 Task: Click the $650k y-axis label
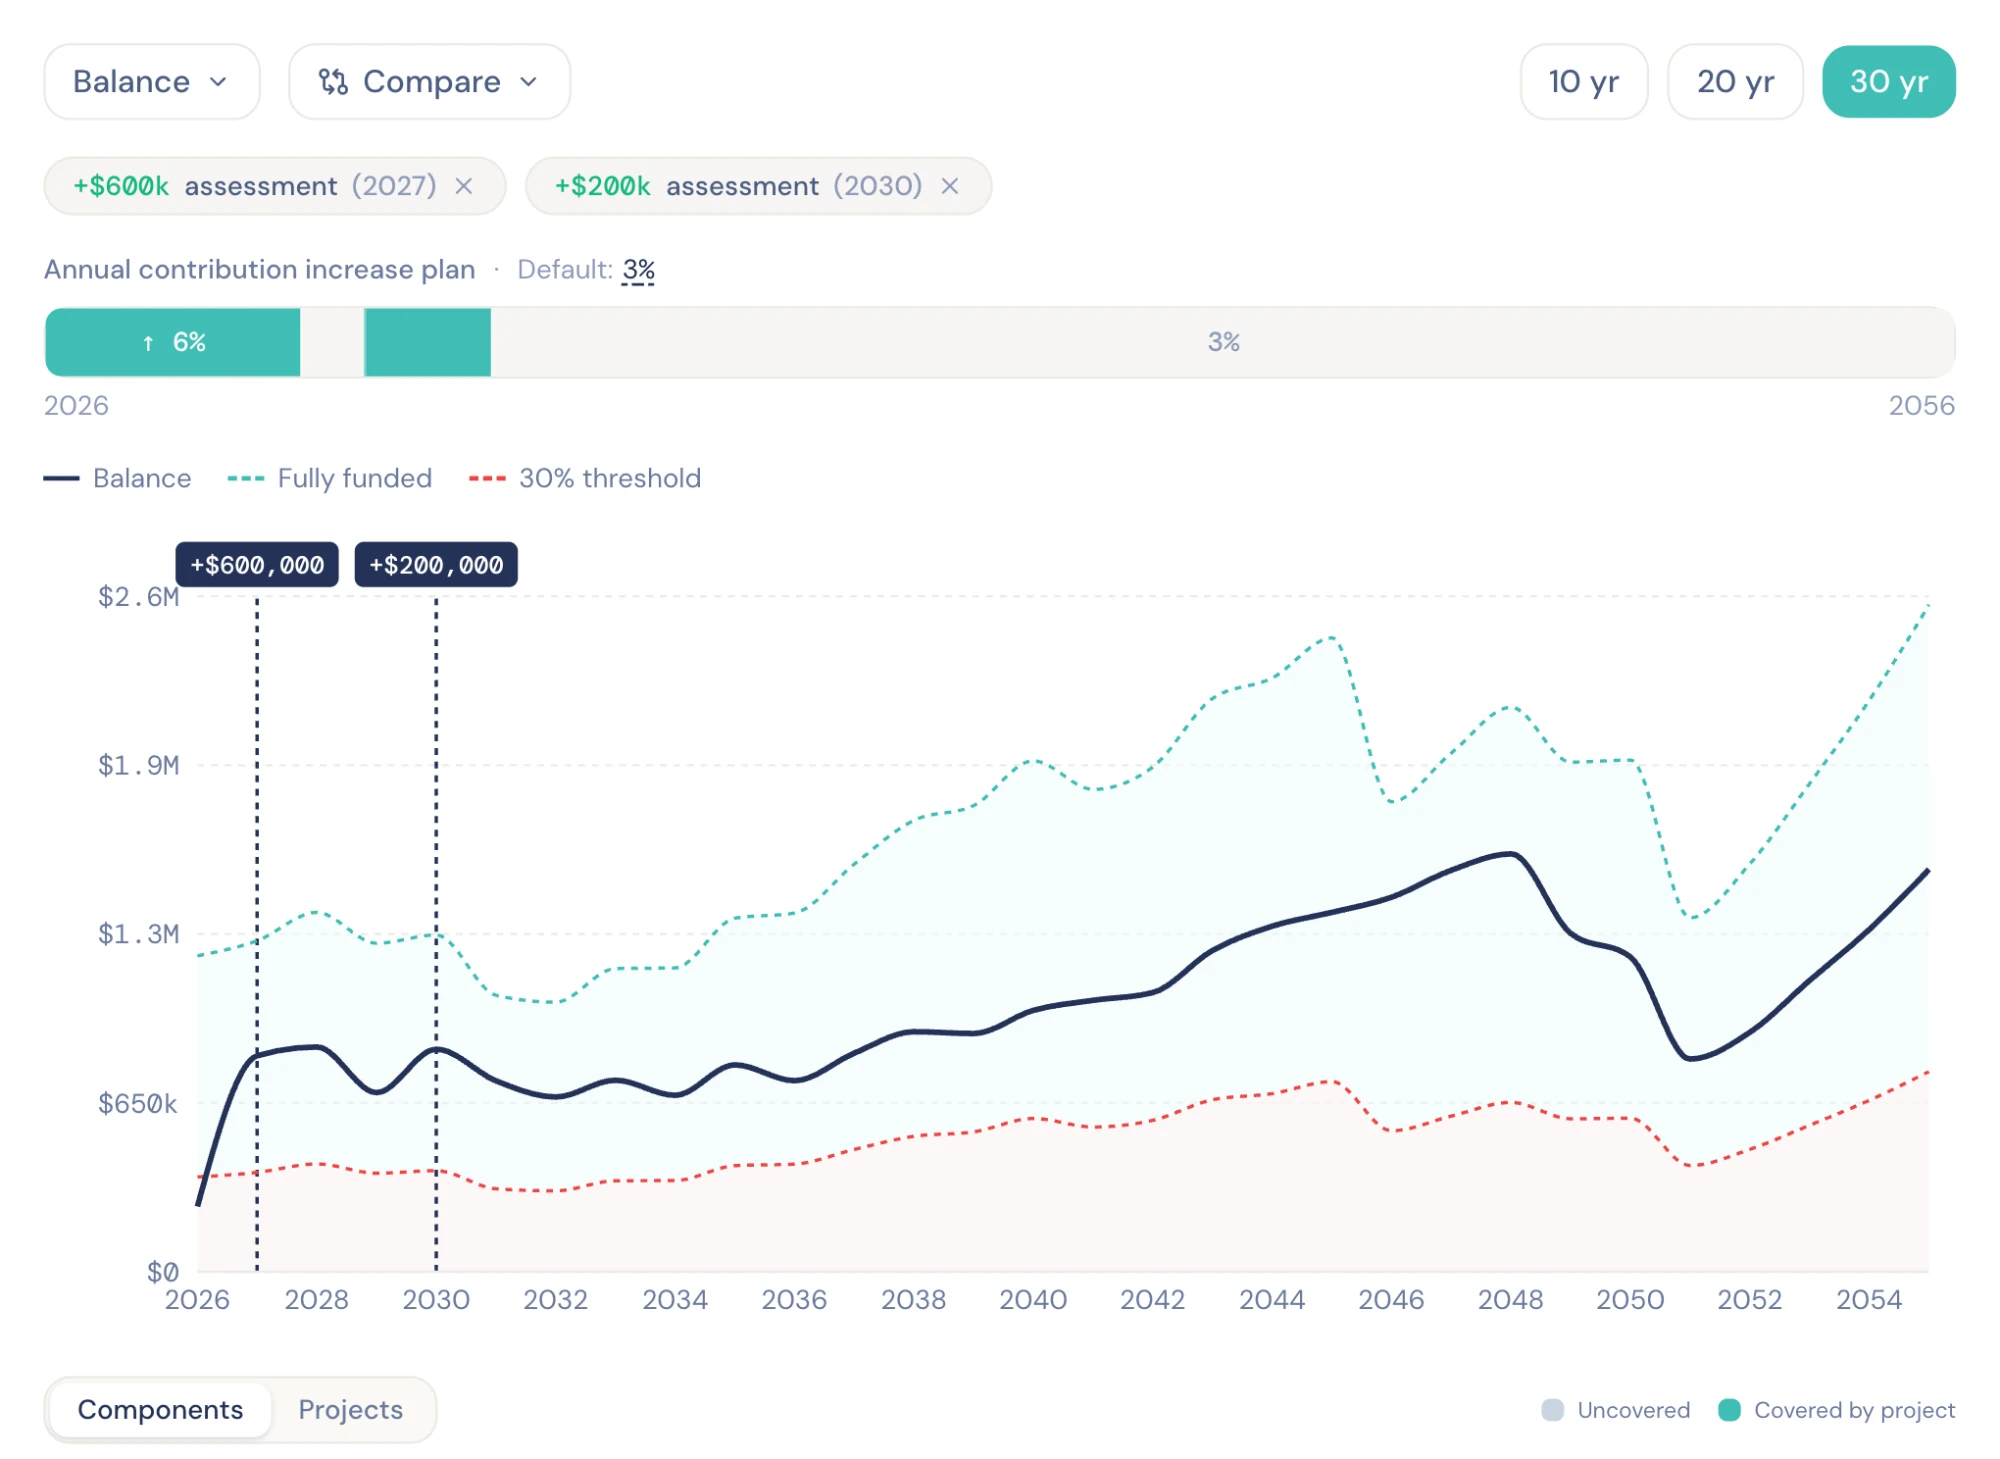point(137,1104)
